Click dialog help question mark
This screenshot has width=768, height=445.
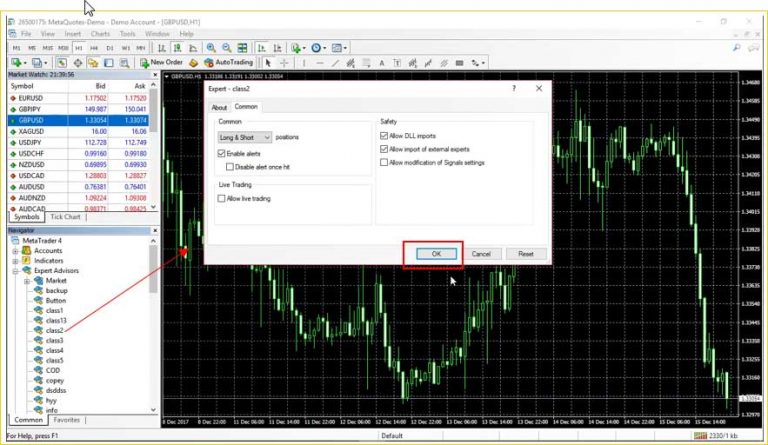(514, 88)
